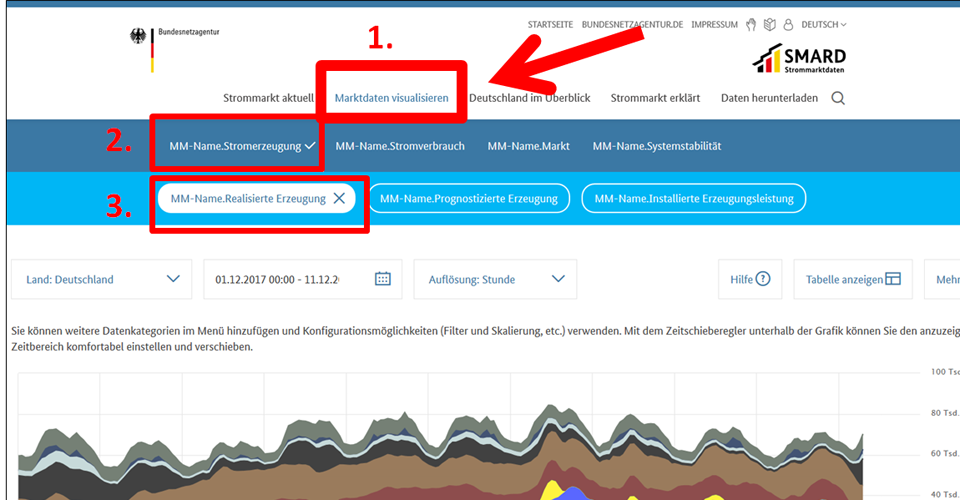Expand the Land: Deutschland dropdown

click(102, 279)
